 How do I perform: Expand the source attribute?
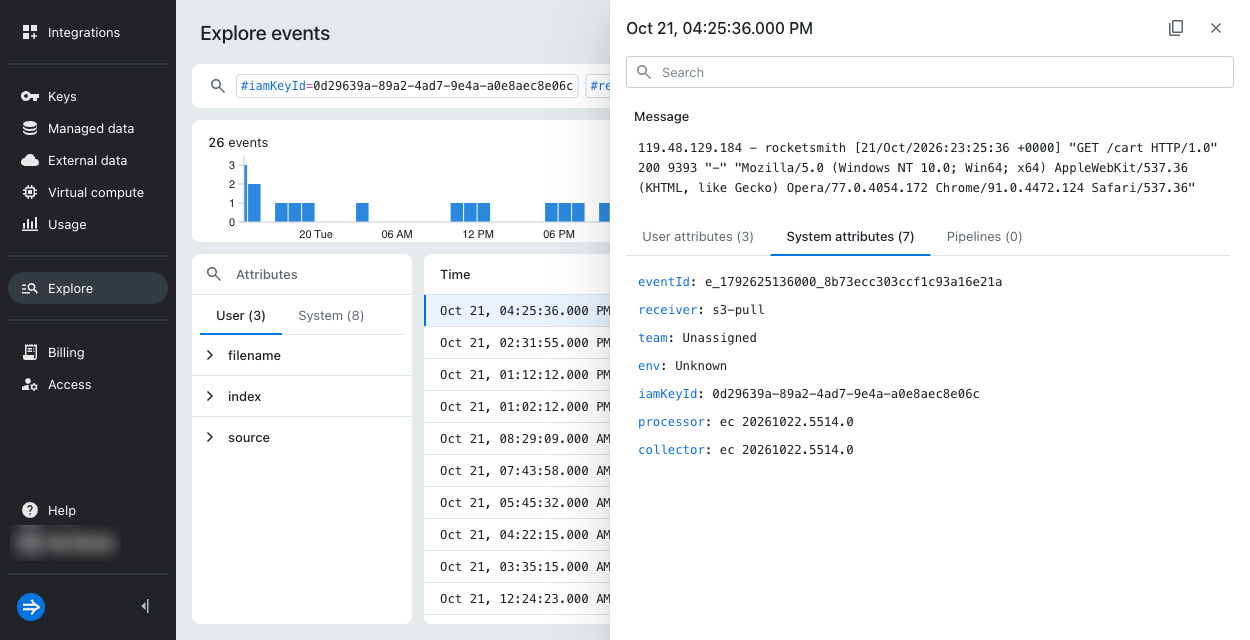pos(210,437)
